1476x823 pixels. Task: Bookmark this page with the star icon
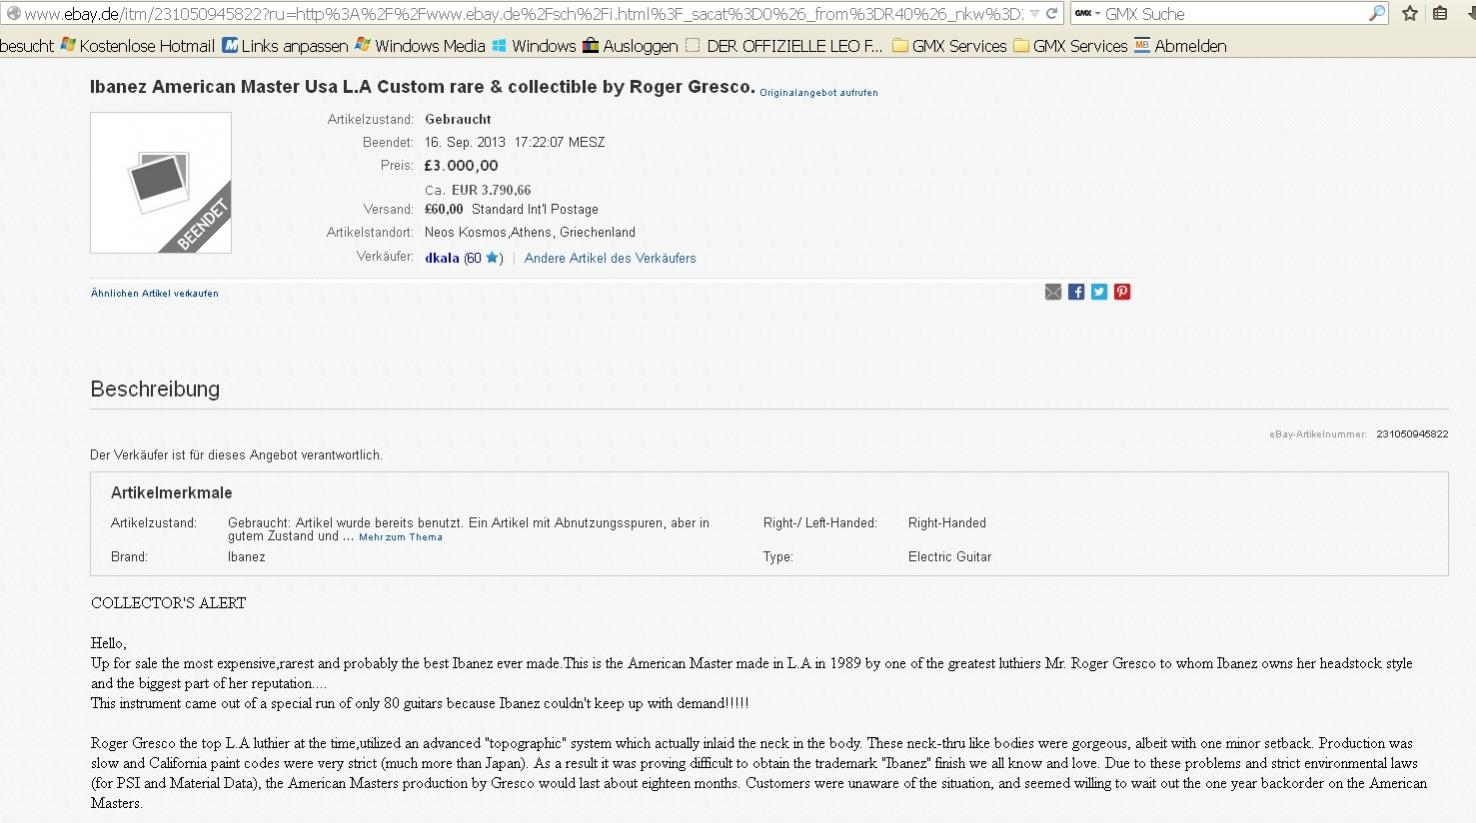[1410, 13]
